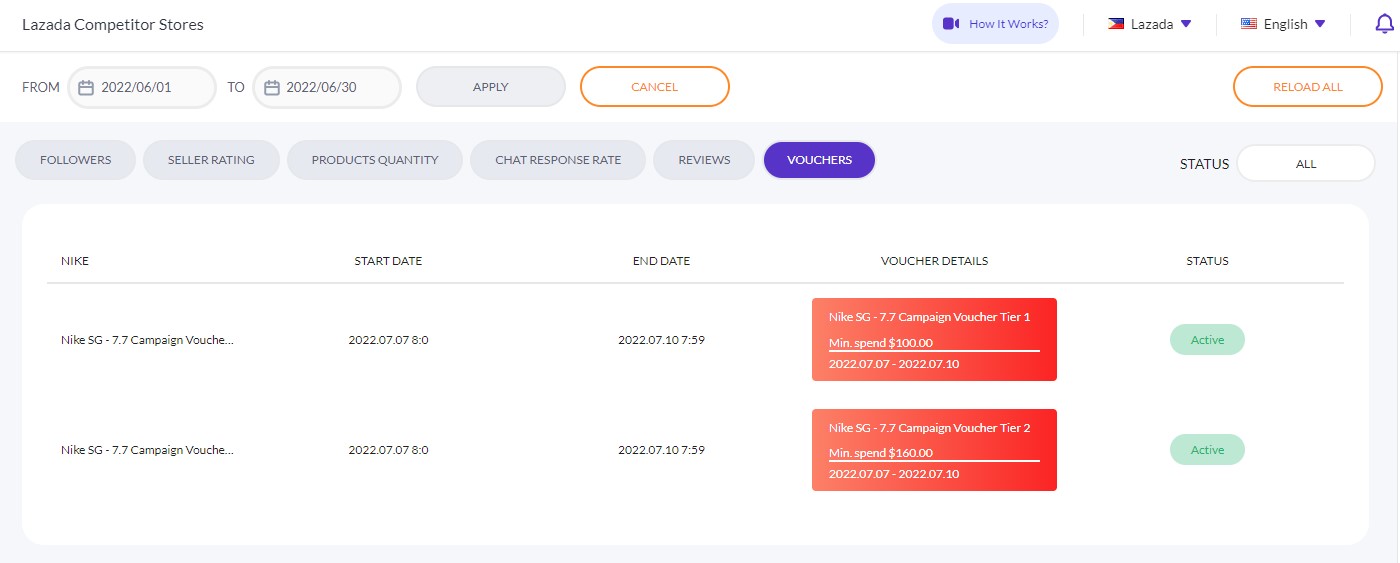
Task: Go to the REVIEWS tab
Action: 704,160
